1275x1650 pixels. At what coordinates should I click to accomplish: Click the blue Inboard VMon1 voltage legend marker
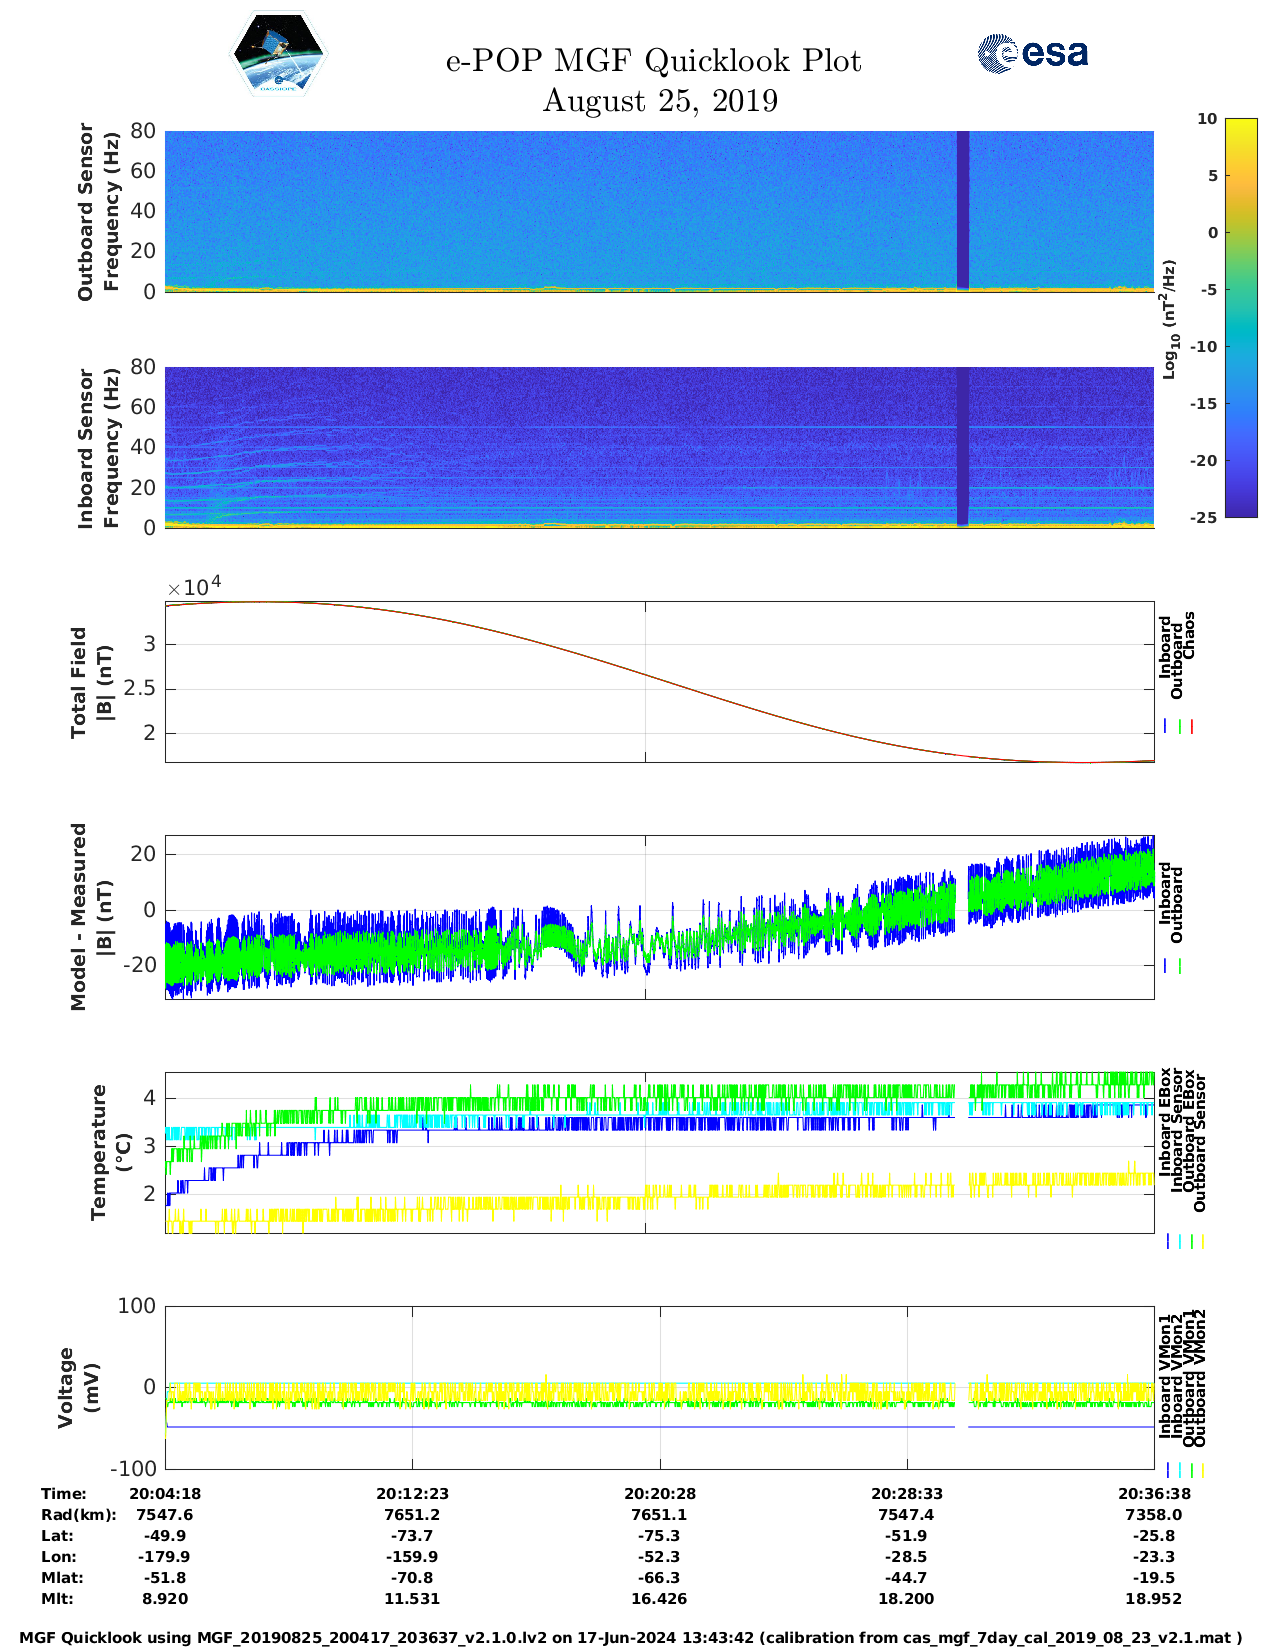(x=1167, y=1470)
